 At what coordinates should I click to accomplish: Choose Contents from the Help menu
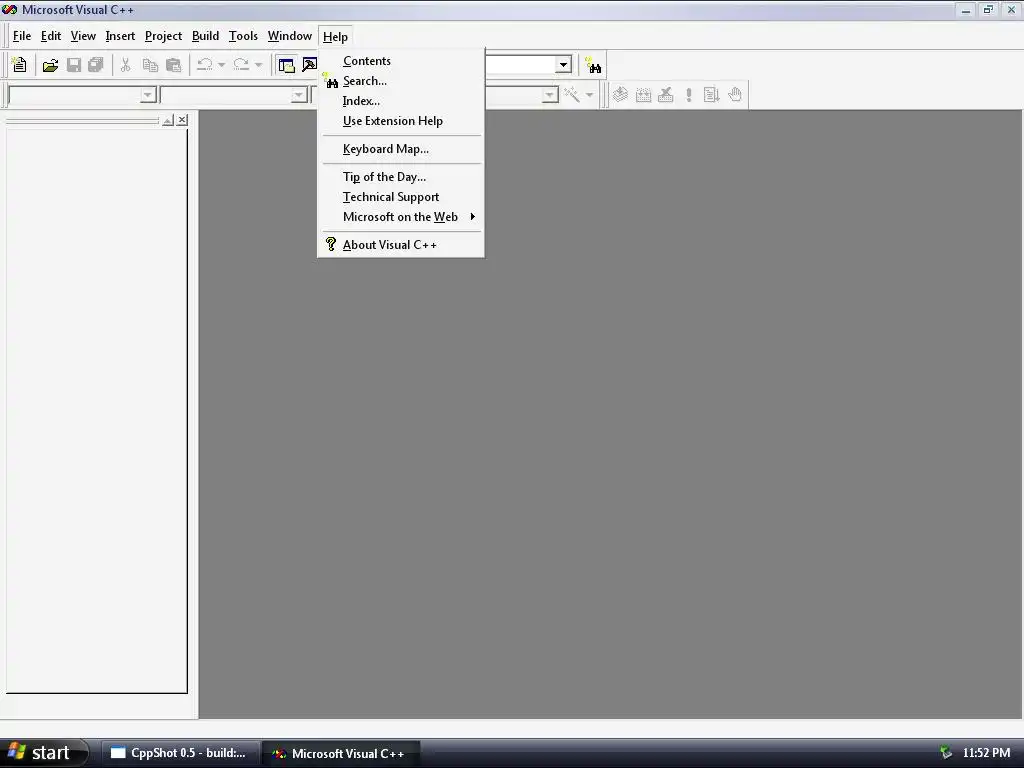(401, 61)
